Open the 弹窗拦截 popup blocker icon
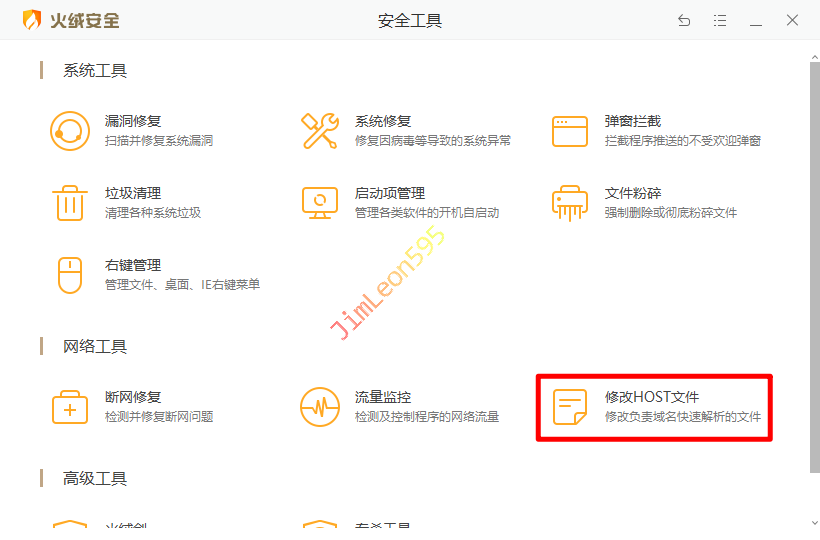Screen dimensions: 820x540 click(x=570, y=131)
